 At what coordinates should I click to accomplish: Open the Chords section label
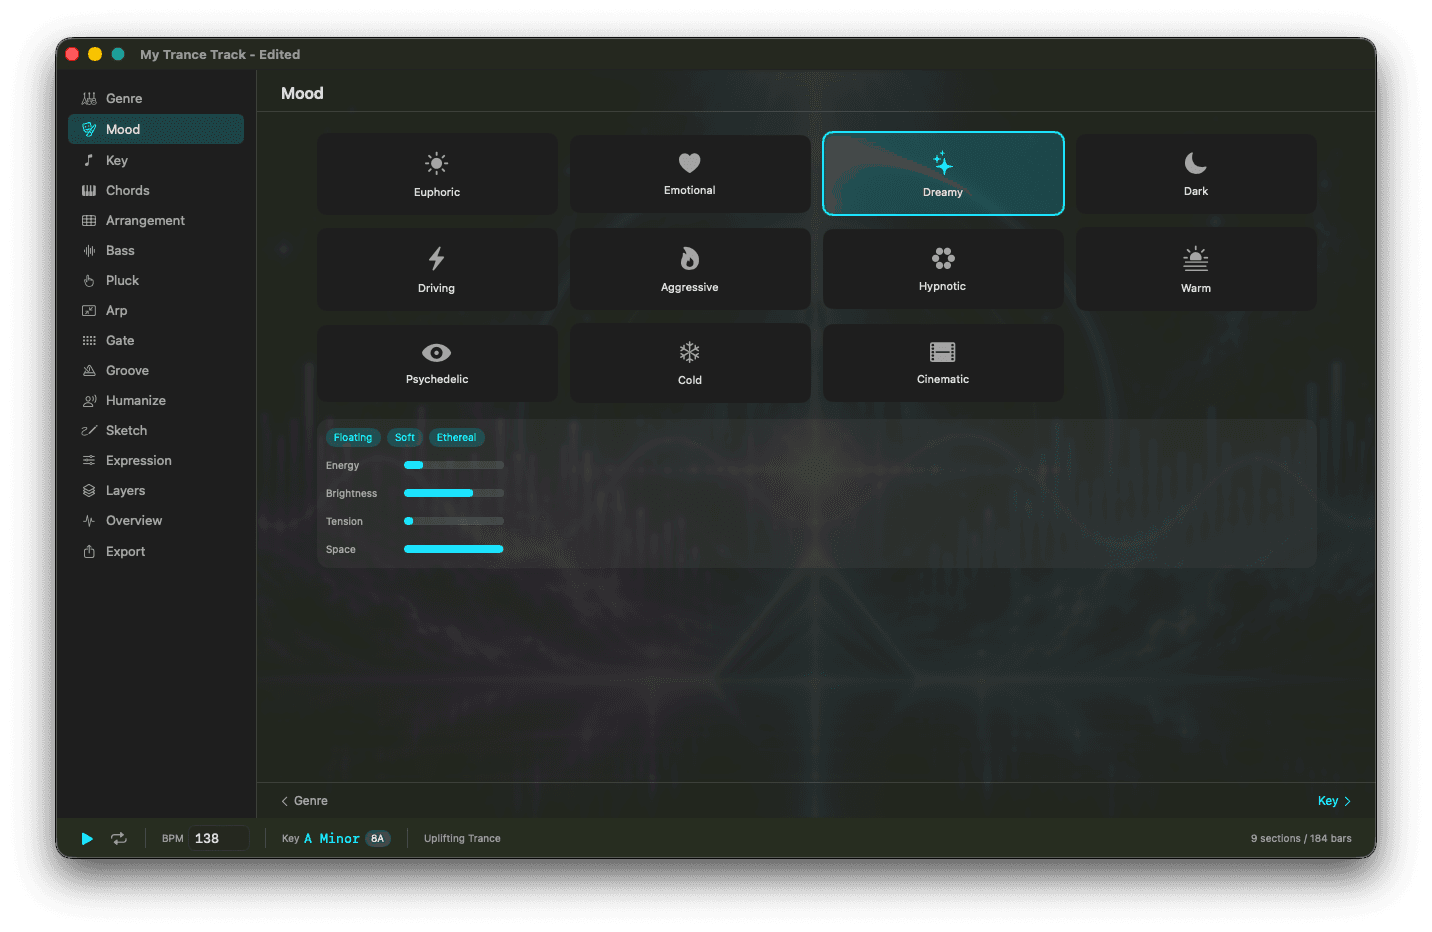tap(128, 190)
